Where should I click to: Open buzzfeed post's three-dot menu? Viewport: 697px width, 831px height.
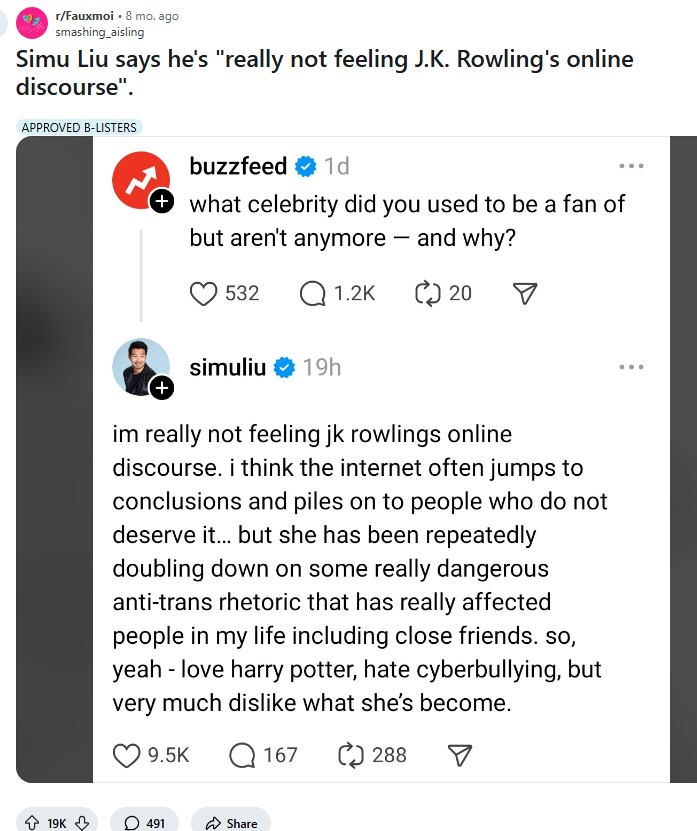tap(631, 166)
